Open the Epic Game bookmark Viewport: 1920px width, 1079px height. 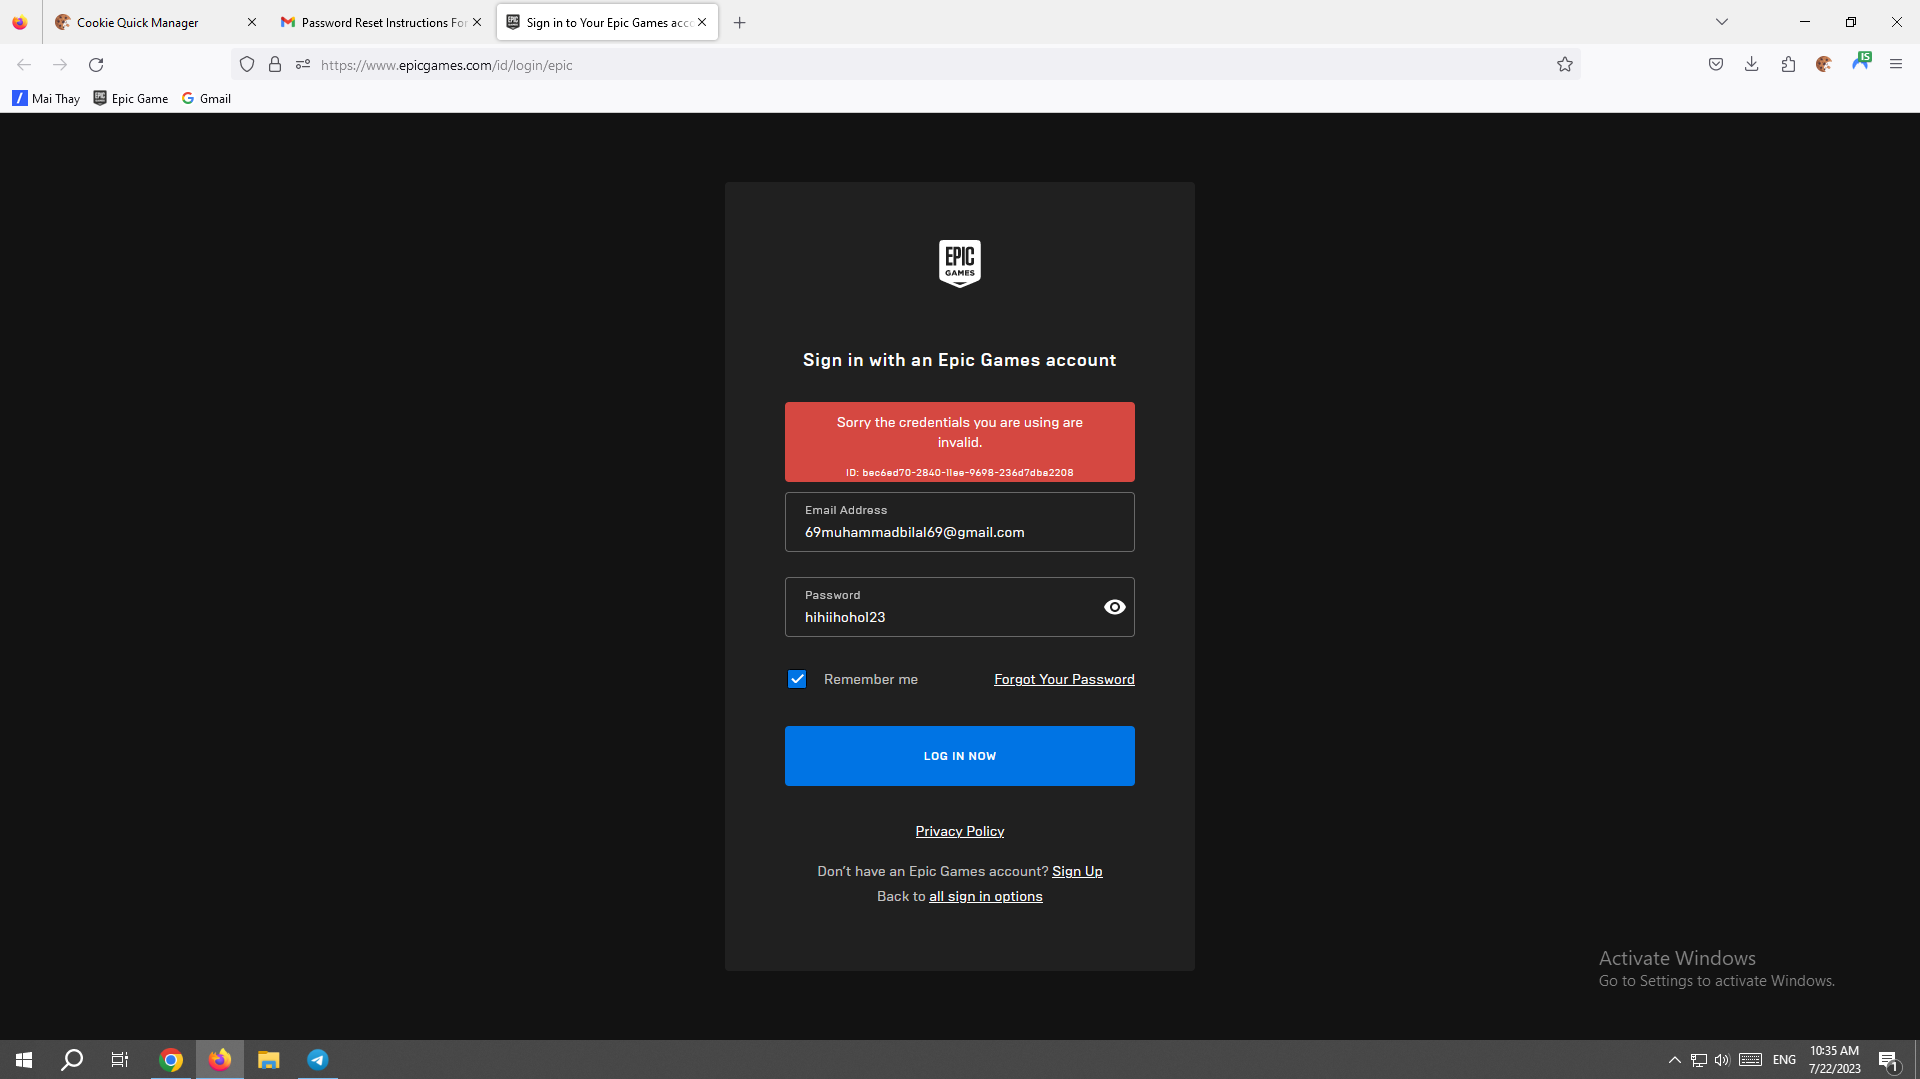pos(131,98)
